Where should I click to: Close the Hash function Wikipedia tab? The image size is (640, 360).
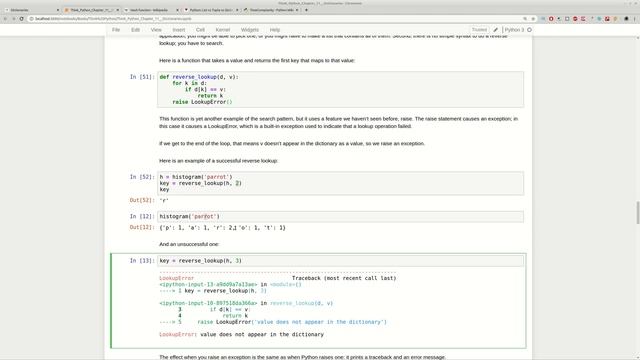[177, 10]
